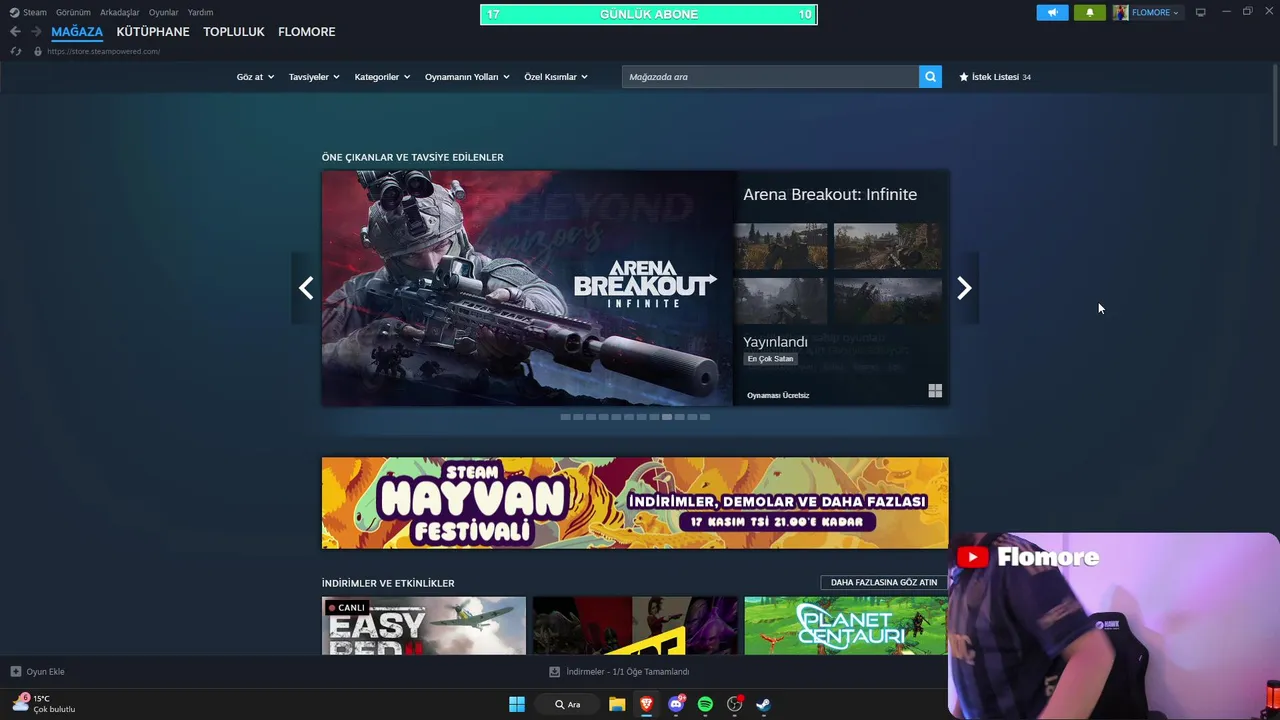Click the page vertical scrollbar
This screenshot has width=1280, height=720.
[x=1275, y=105]
